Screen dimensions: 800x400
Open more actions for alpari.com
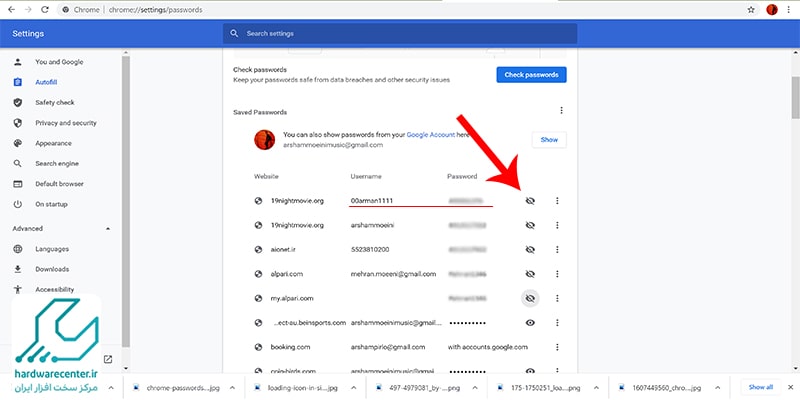(x=557, y=274)
